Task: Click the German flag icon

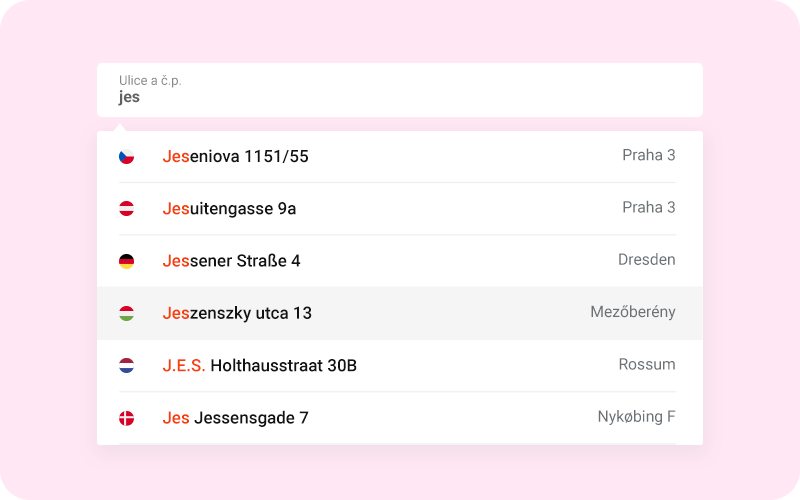Action: pyautogui.click(x=126, y=261)
